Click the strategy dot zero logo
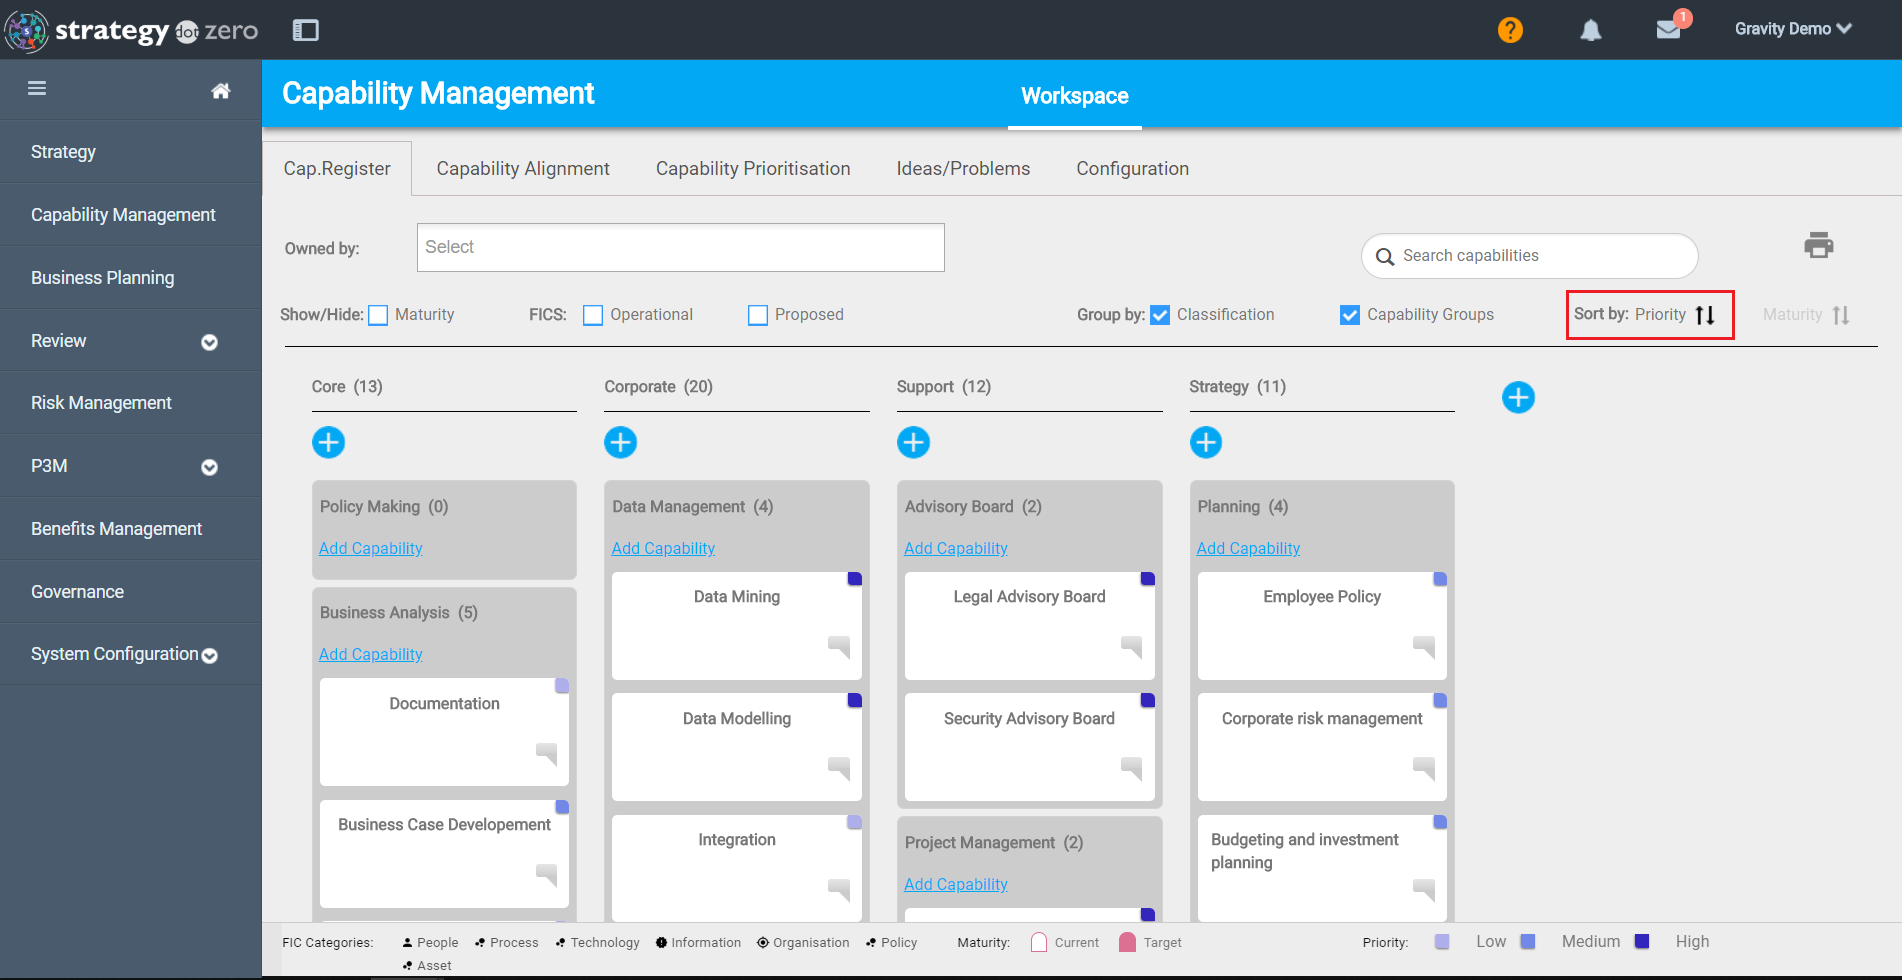Image resolution: width=1902 pixels, height=980 pixels. 132,31
